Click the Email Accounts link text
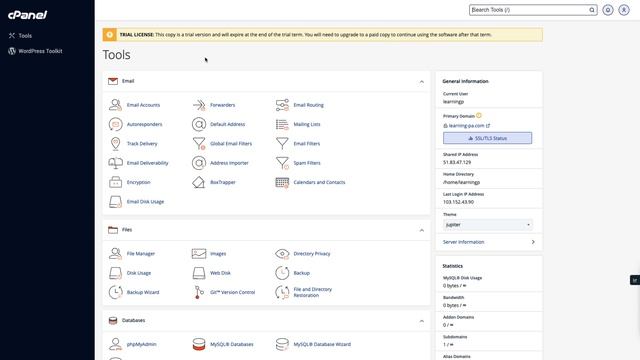Viewport: 640px width, 360px height. pyautogui.click(x=143, y=105)
